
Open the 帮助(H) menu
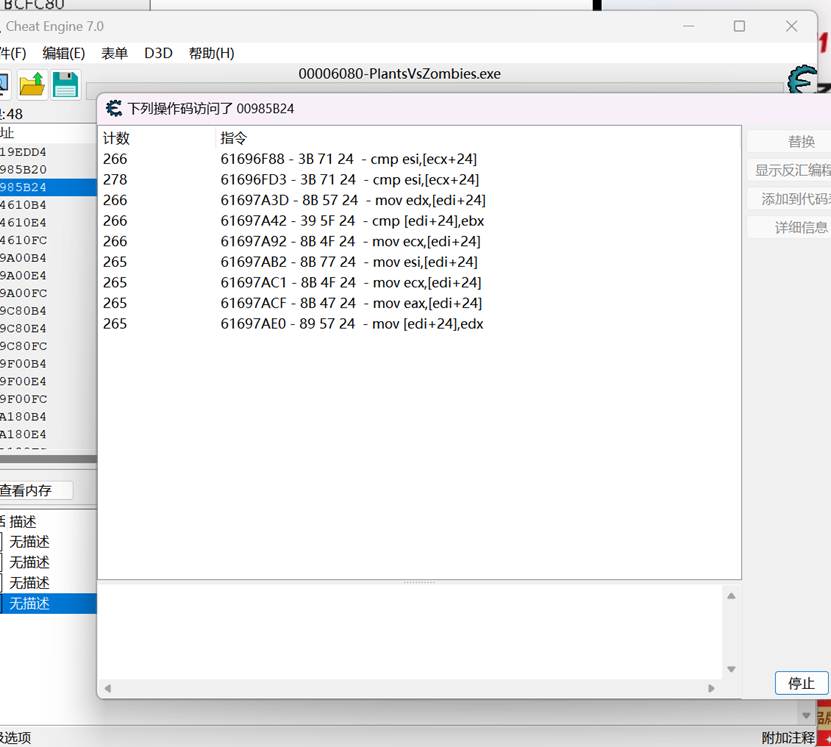tap(211, 53)
